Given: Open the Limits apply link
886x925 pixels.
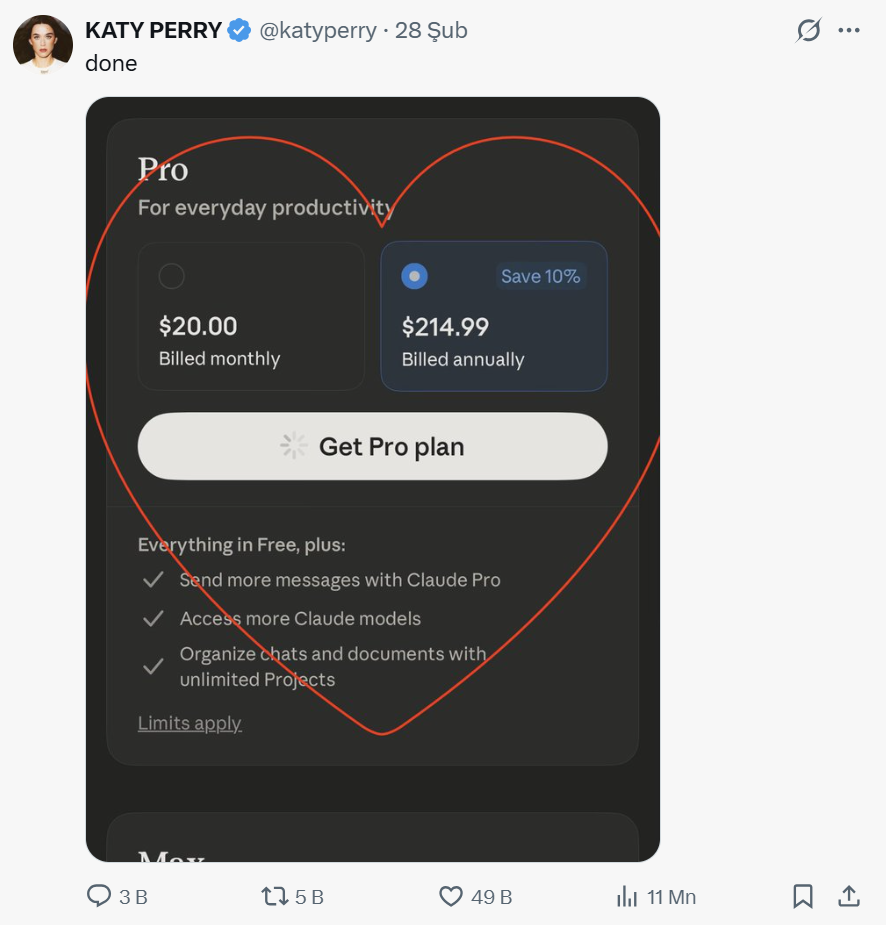Looking at the screenshot, I should coord(190,723).
